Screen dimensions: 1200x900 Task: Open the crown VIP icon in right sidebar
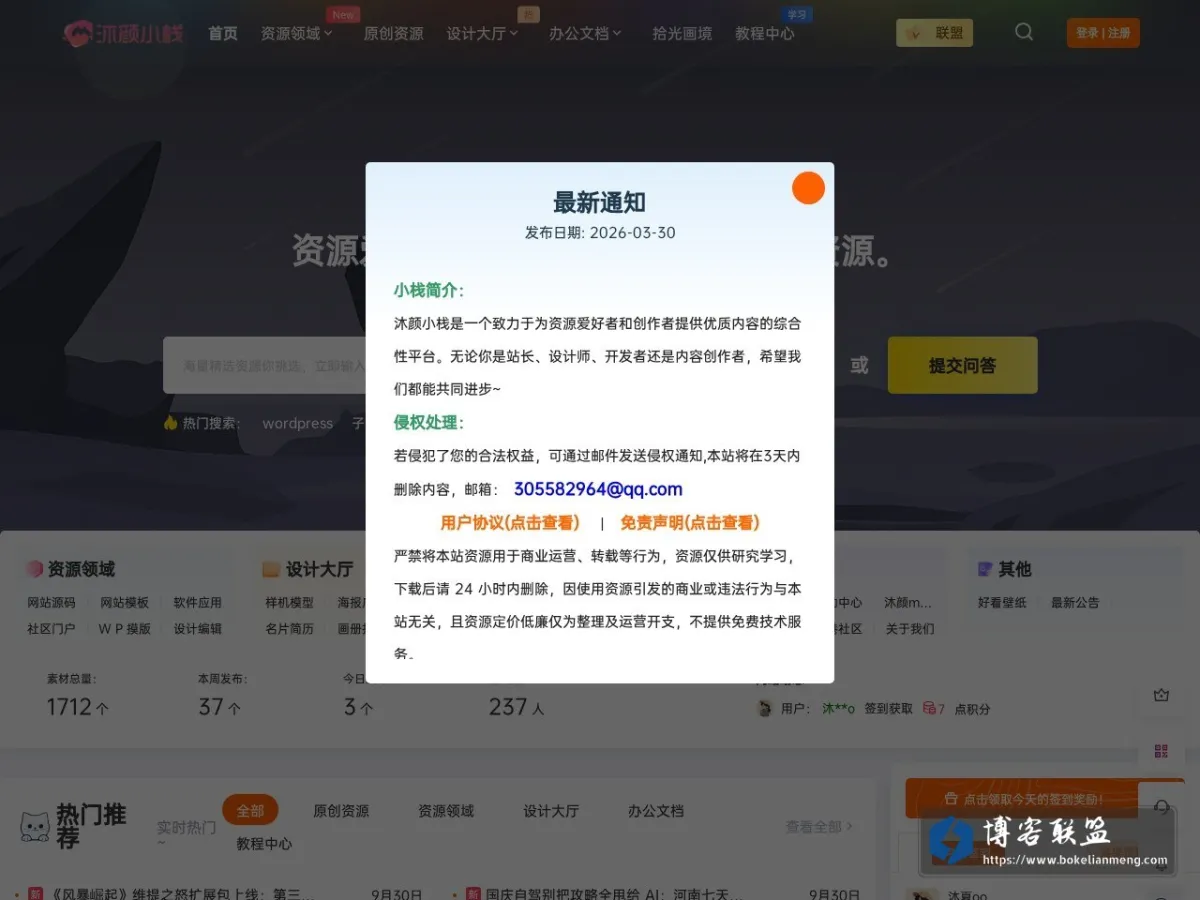[x=1161, y=695]
